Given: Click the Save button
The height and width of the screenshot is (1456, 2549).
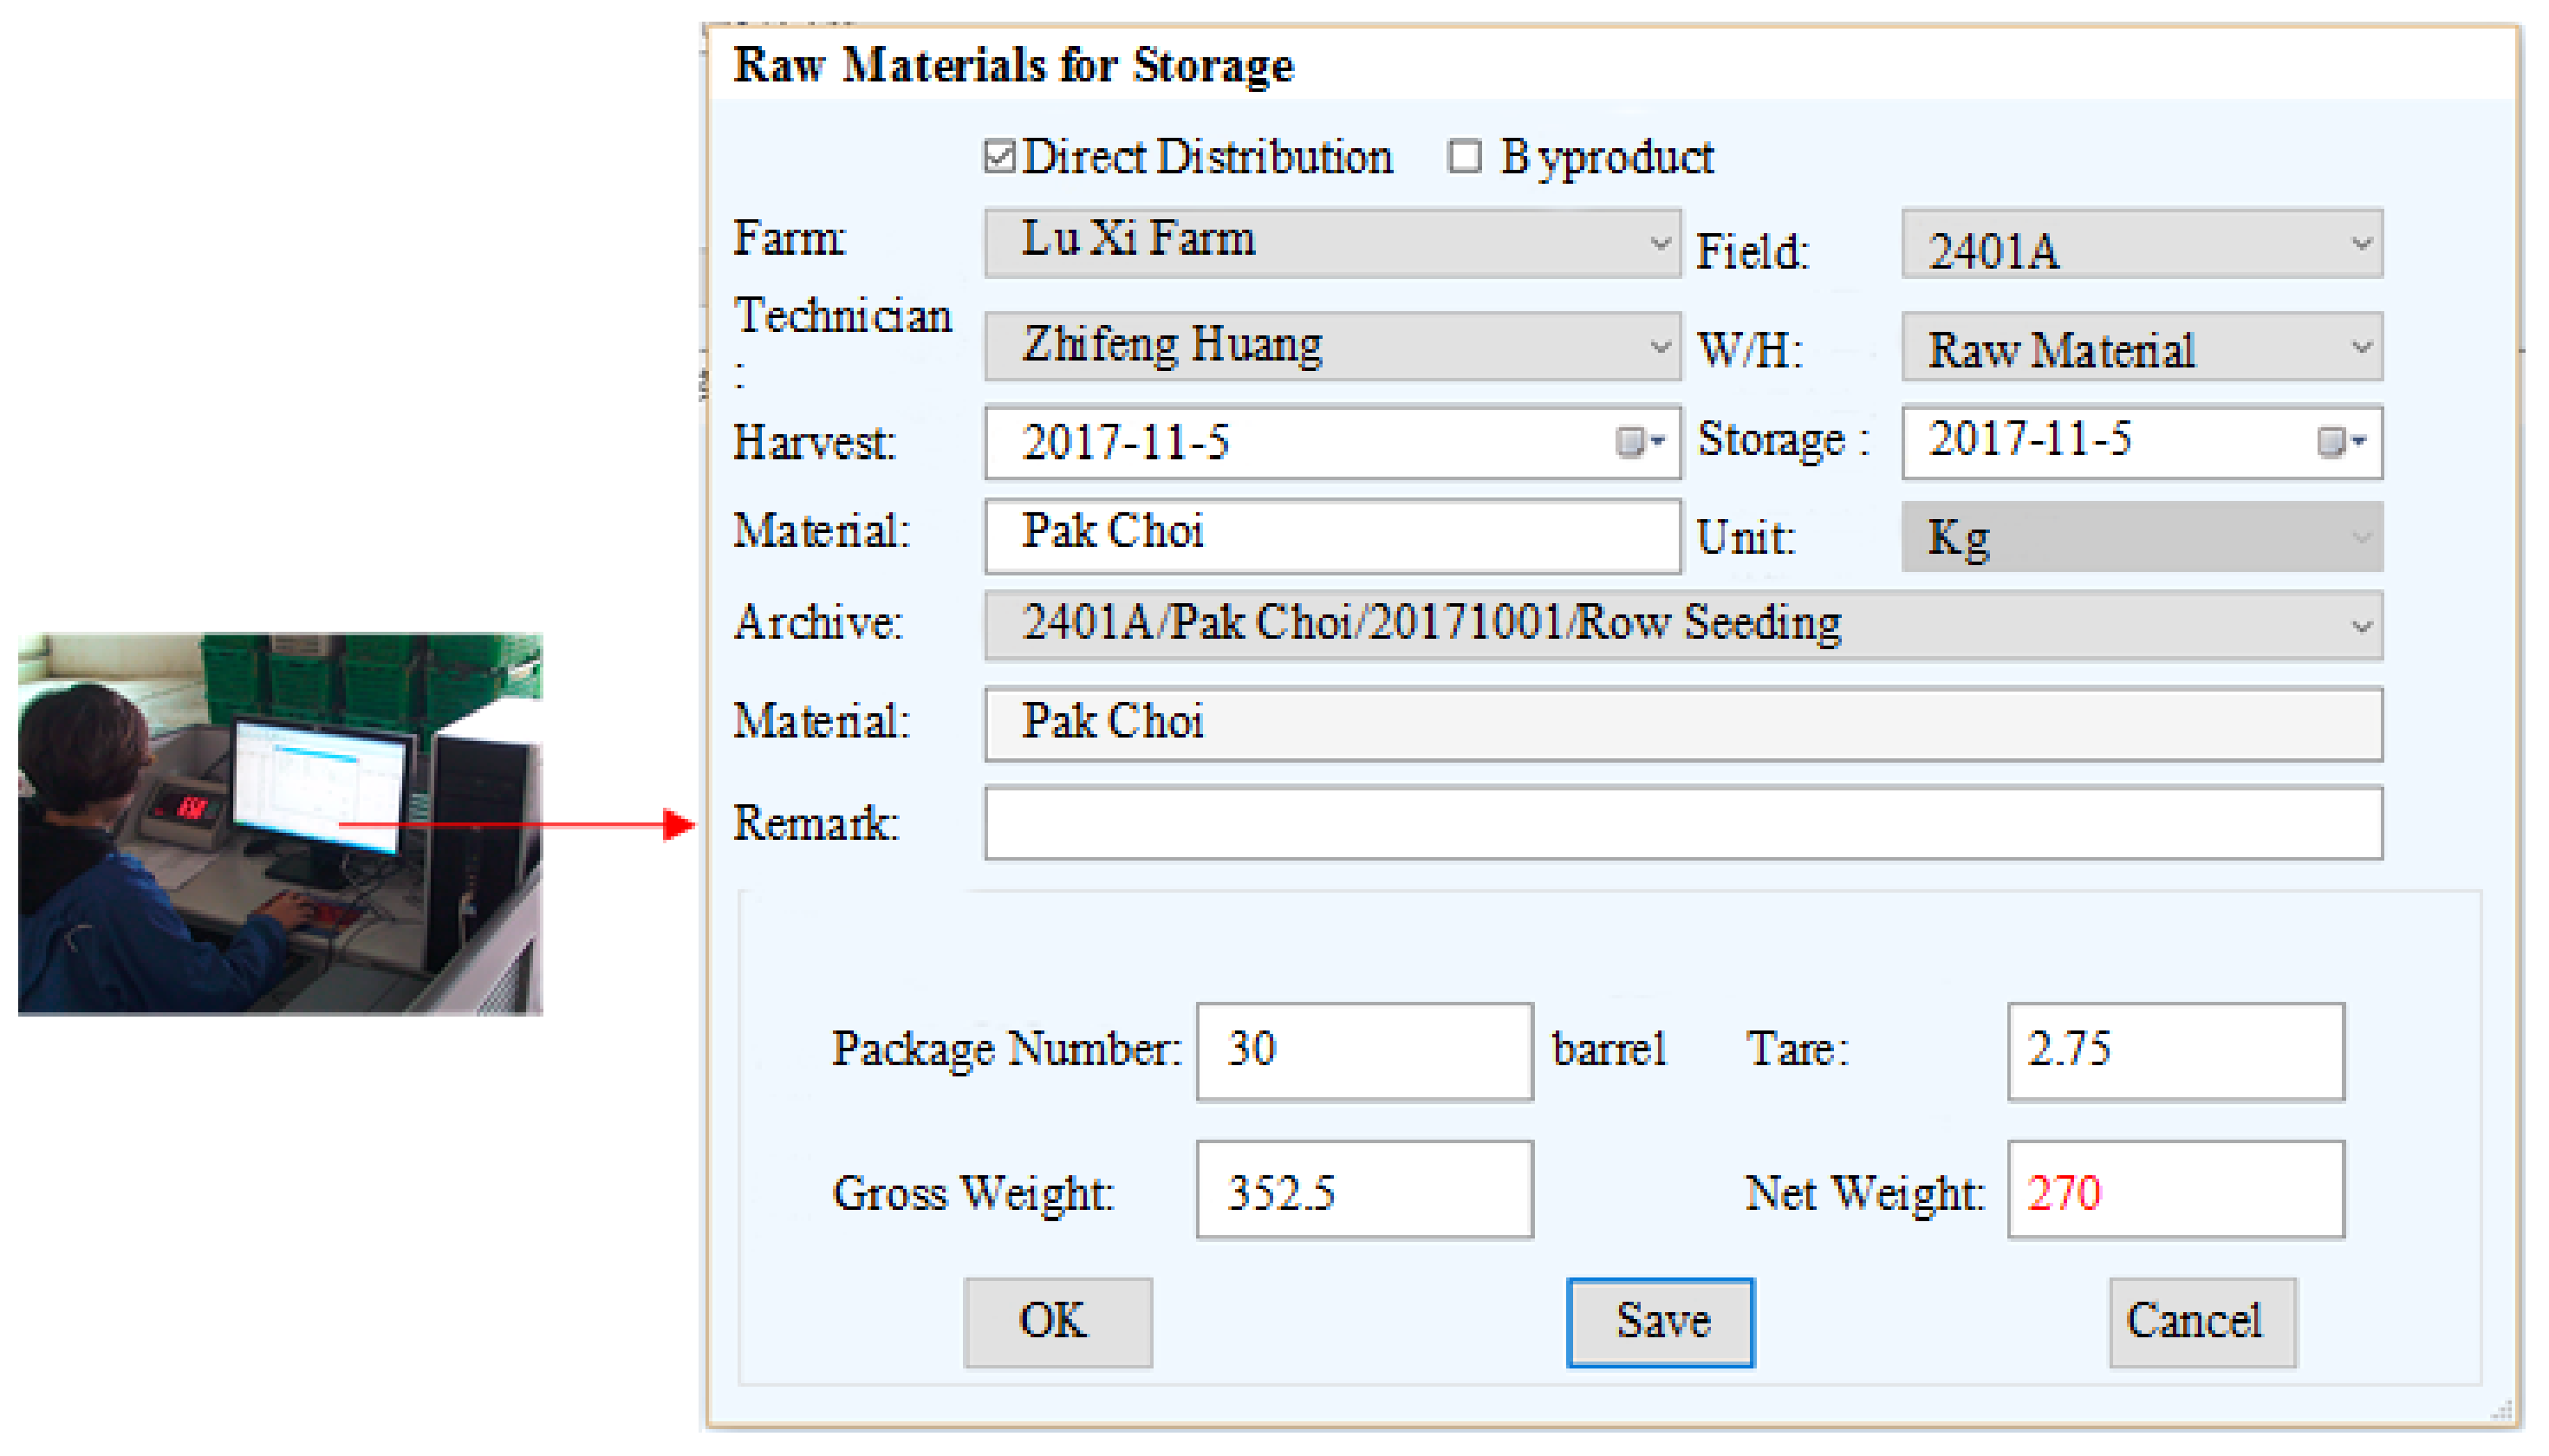Looking at the screenshot, I should 1659,1321.
